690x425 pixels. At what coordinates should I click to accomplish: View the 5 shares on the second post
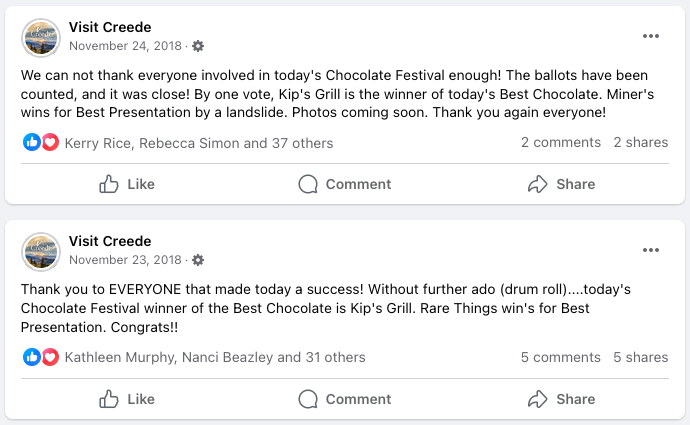point(641,357)
